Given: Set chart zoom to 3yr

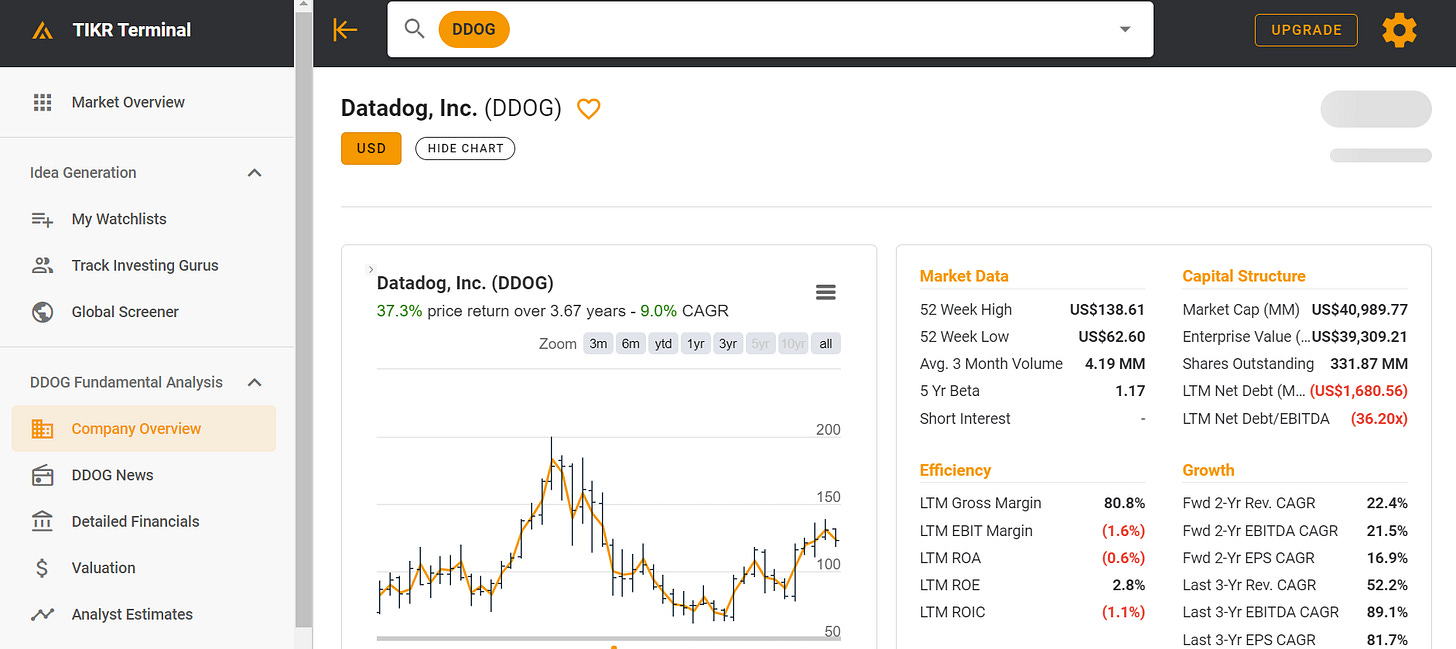Looking at the screenshot, I should (x=728, y=344).
